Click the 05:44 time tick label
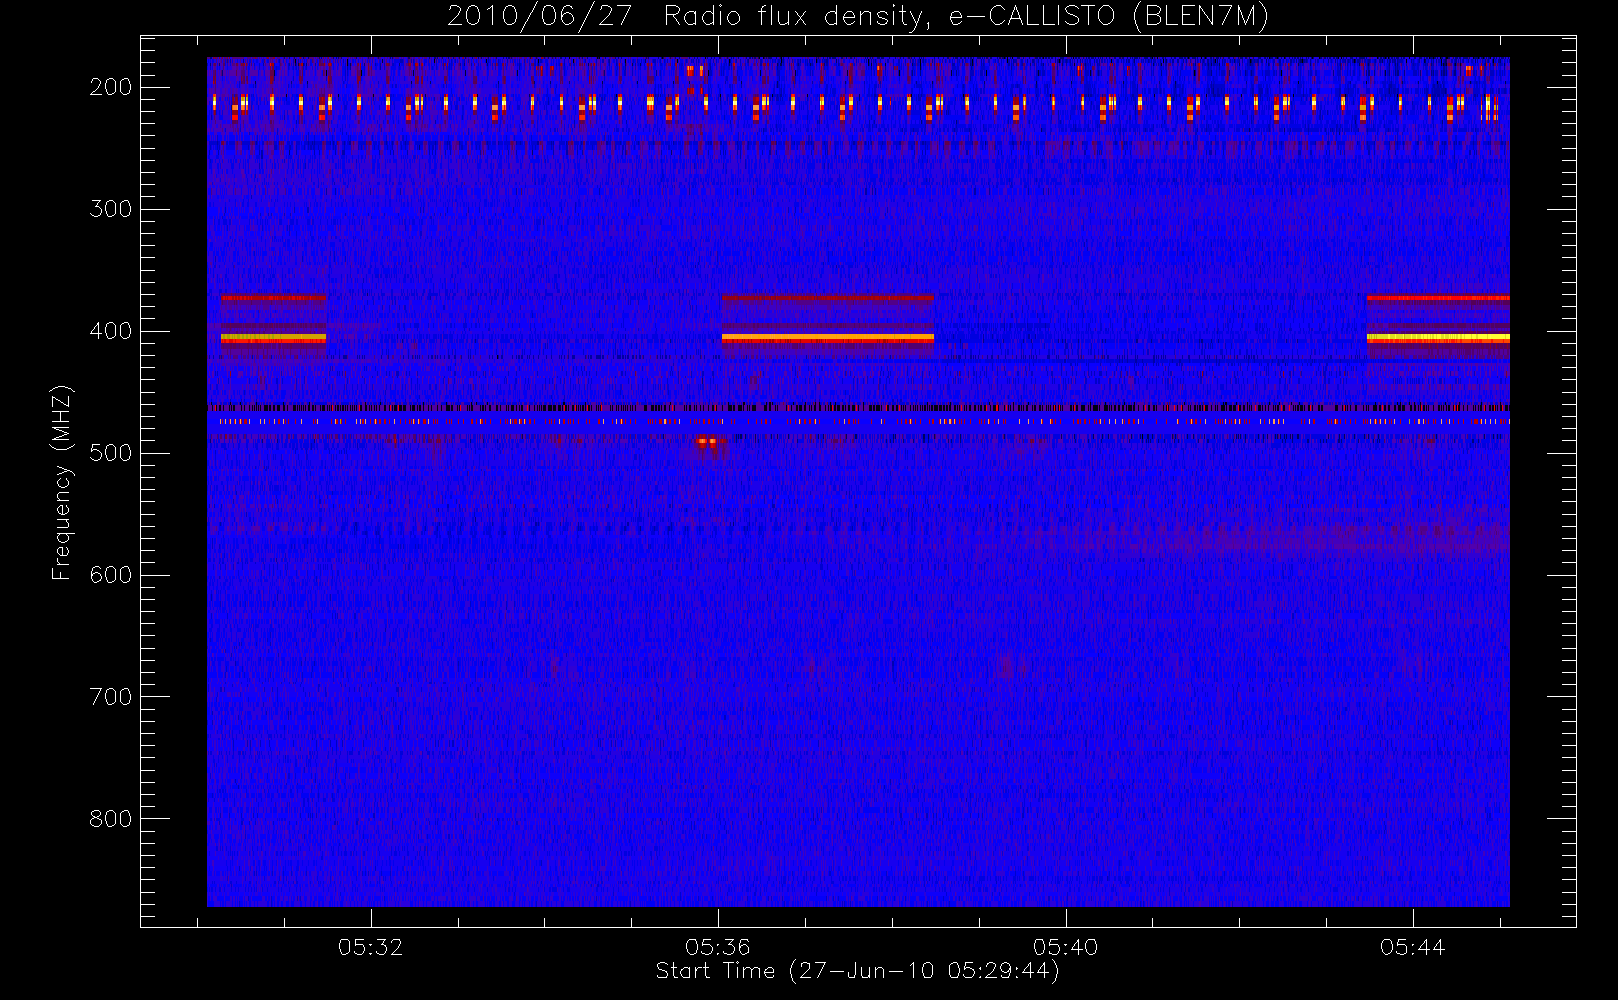This screenshot has height=1000, width=1618. [1413, 947]
